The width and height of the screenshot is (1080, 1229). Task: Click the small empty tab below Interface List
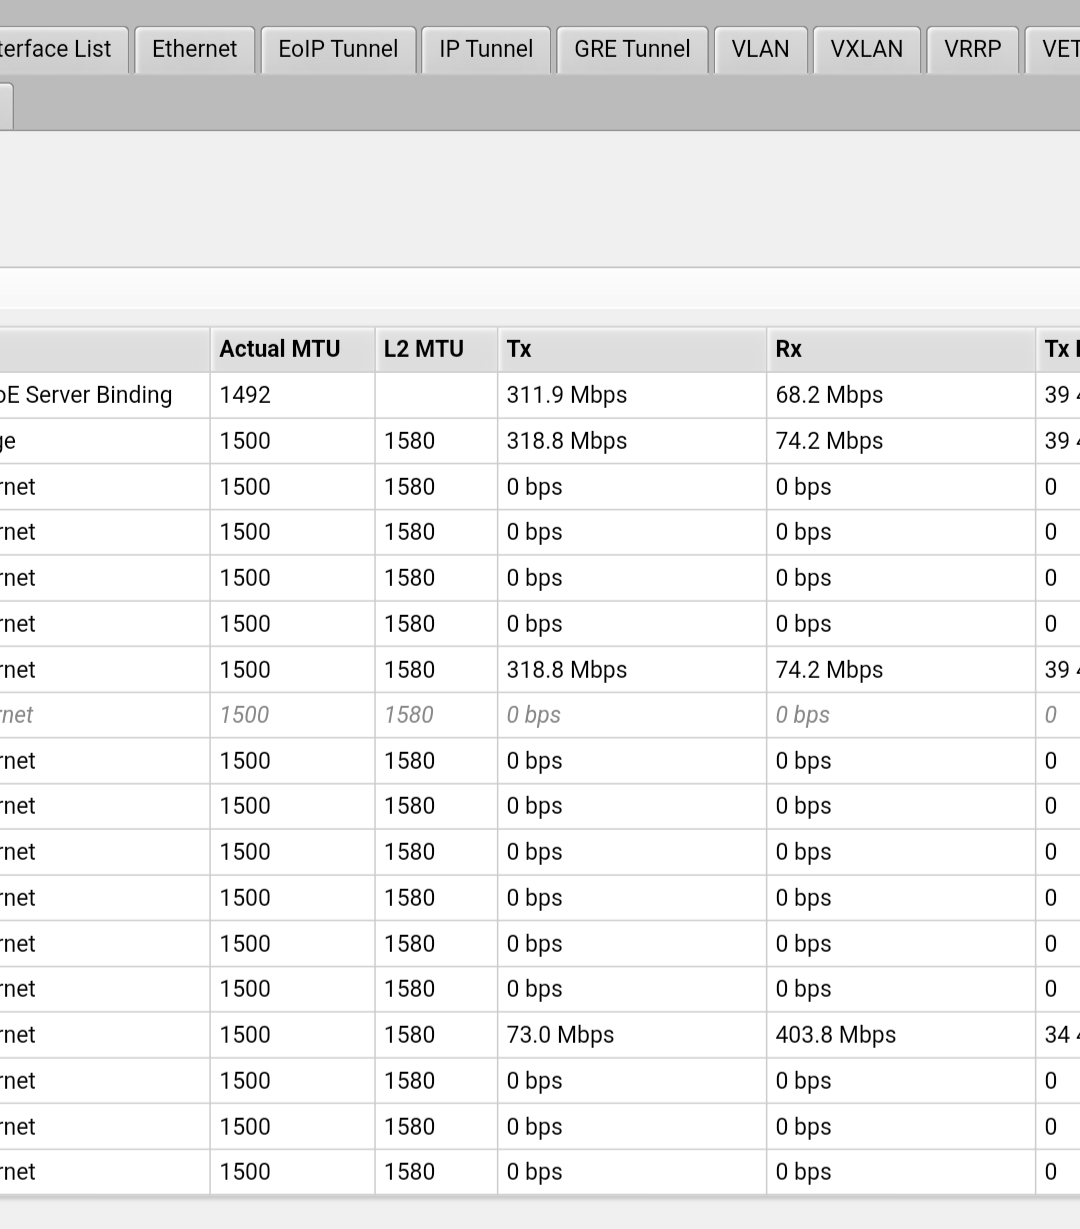click(x=5, y=105)
